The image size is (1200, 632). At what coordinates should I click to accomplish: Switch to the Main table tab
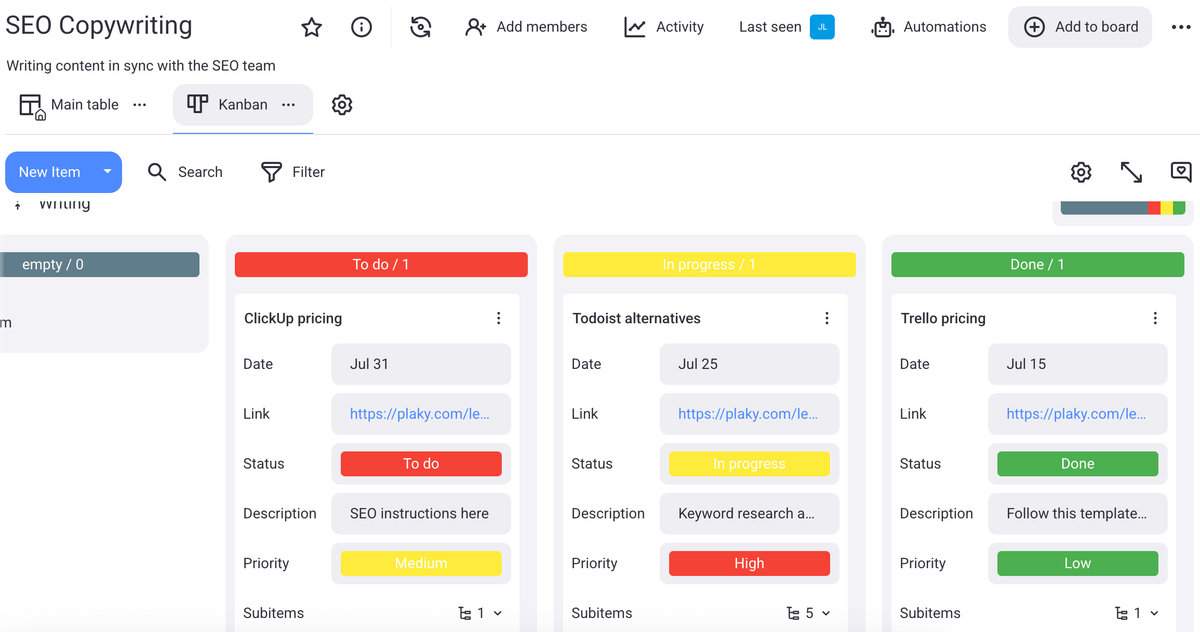pyautogui.click(x=85, y=104)
